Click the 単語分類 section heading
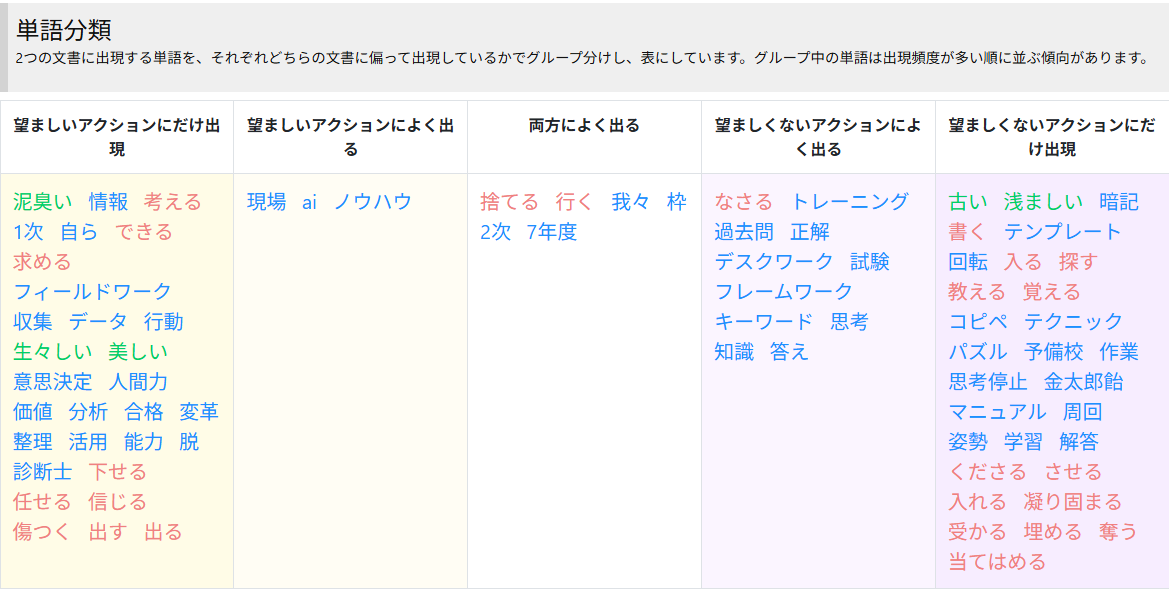Viewport: 1169px width, 591px height. [64, 30]
